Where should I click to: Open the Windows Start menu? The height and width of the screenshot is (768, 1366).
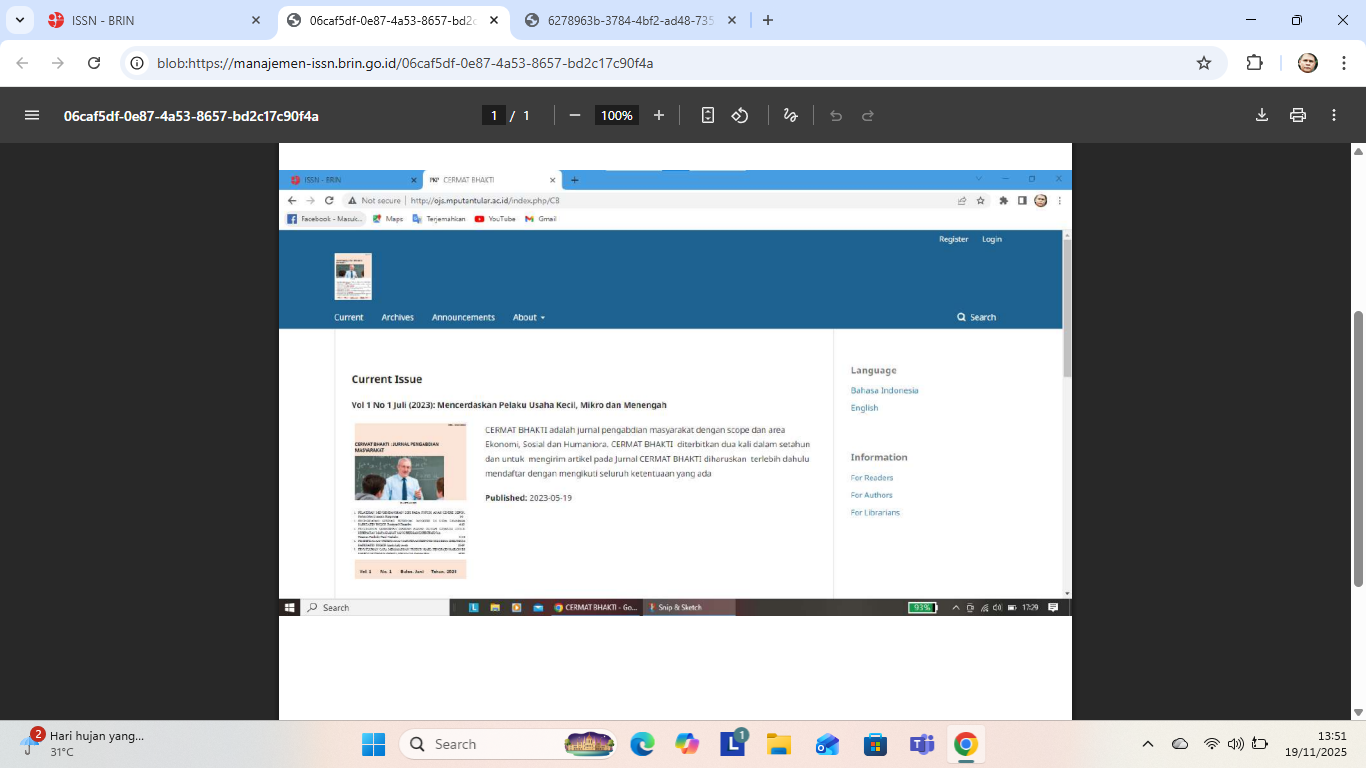(373, 744)
